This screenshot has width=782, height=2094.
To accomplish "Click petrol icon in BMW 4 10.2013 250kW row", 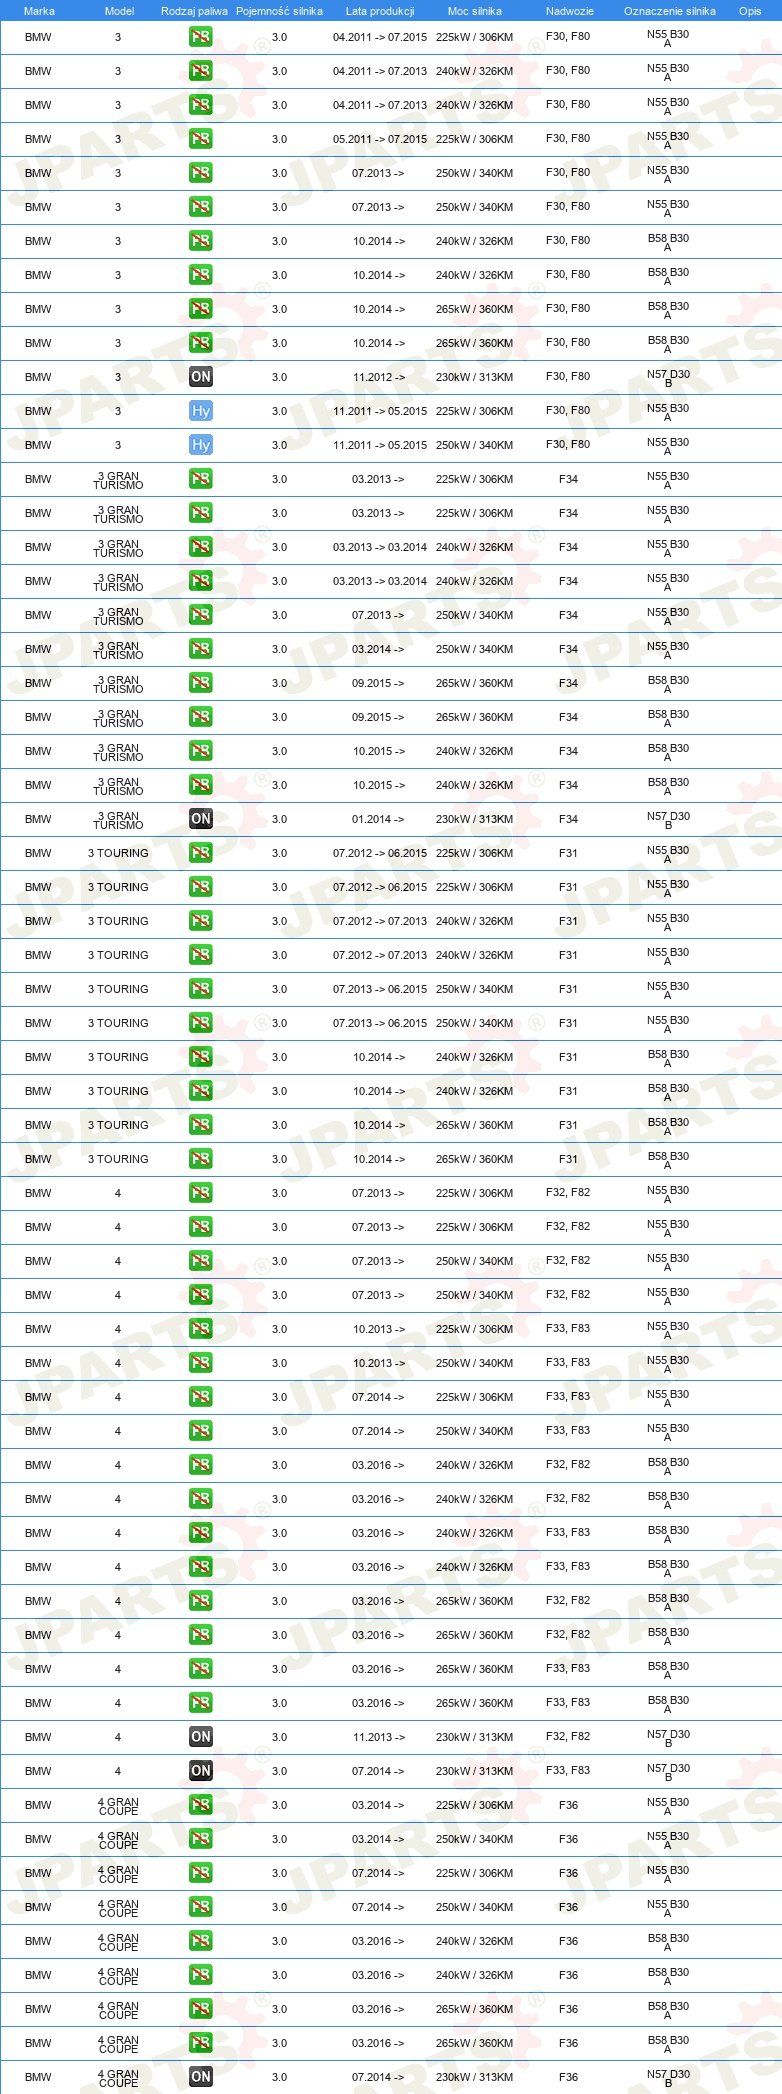I will (201, 1363).
